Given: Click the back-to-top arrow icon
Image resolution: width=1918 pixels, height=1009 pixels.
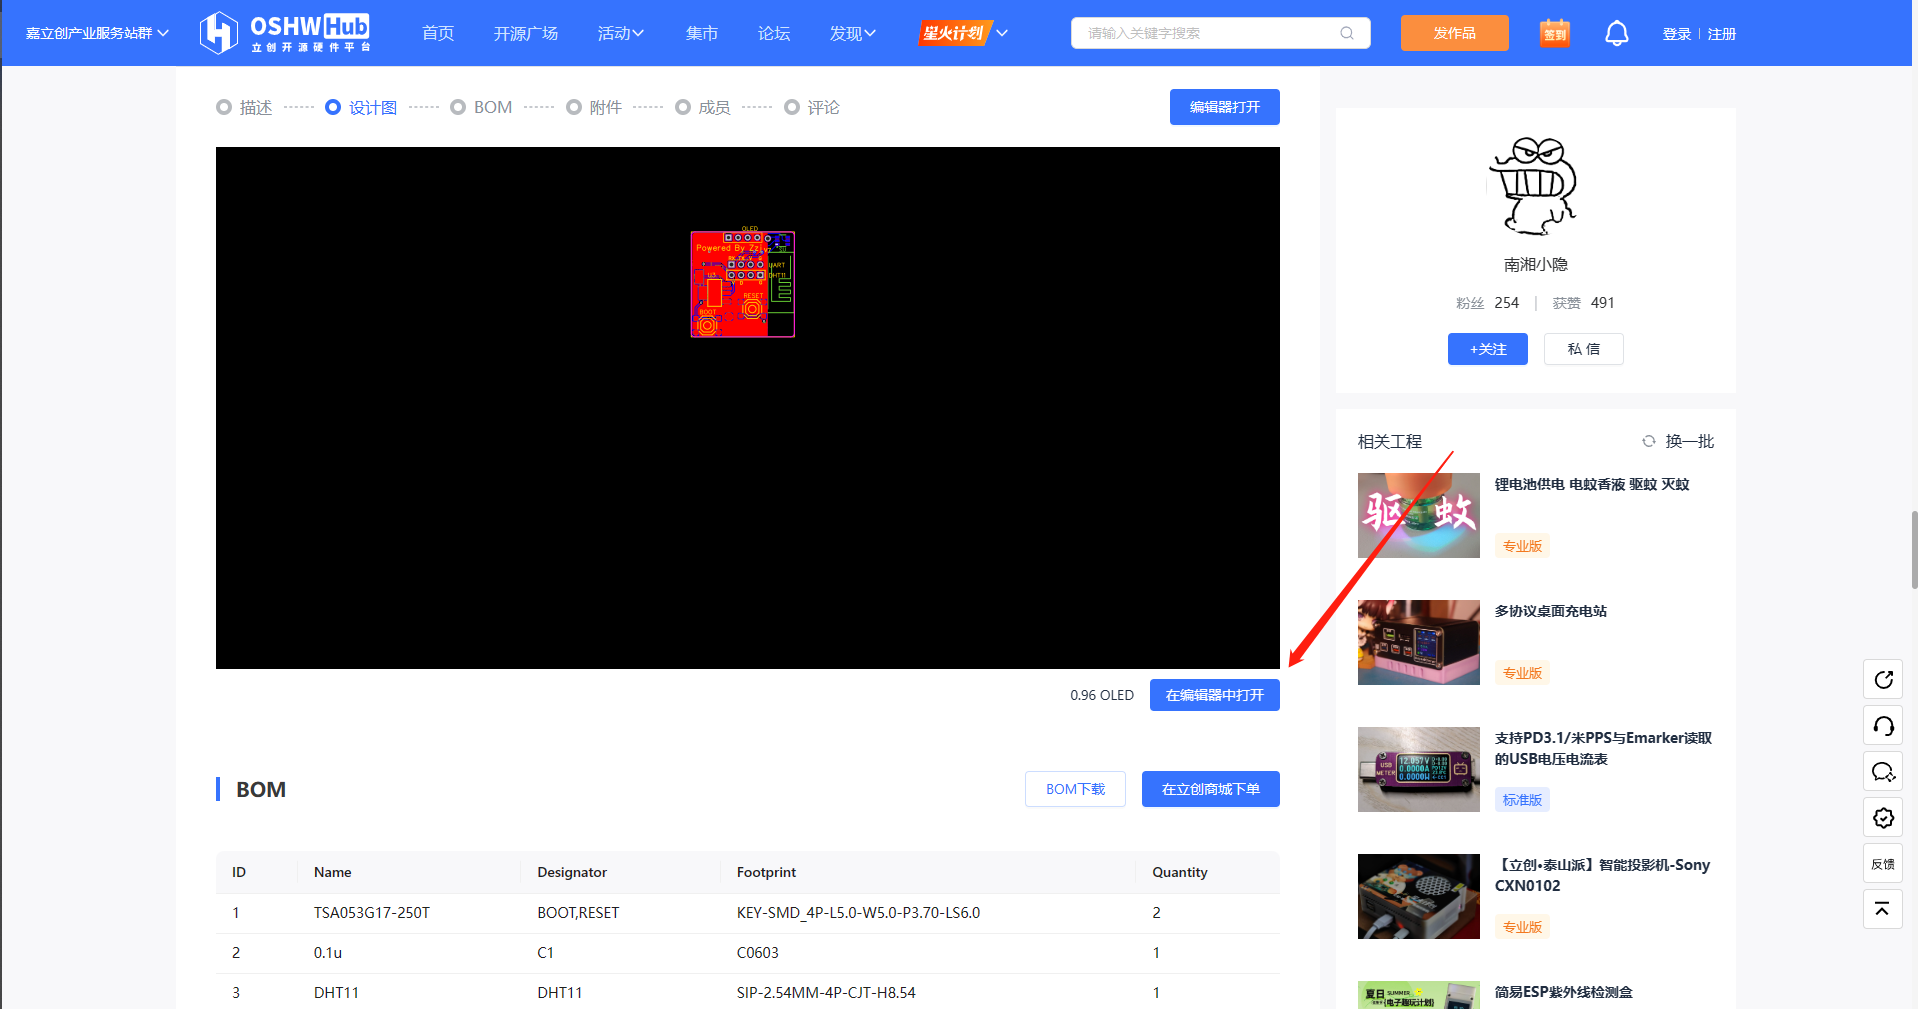Looking at the screenshot, I should tap(1883, 909).
